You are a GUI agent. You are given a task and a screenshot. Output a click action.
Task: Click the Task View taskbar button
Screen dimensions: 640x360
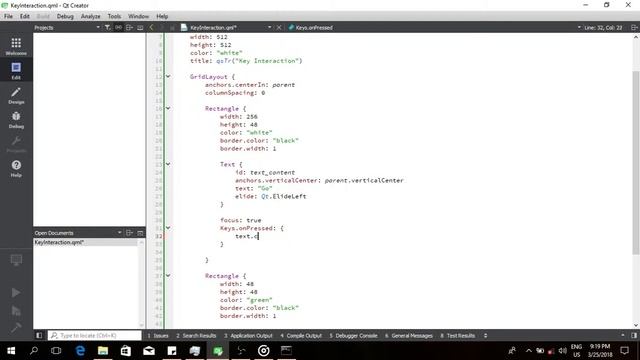[x=56, y=351]
